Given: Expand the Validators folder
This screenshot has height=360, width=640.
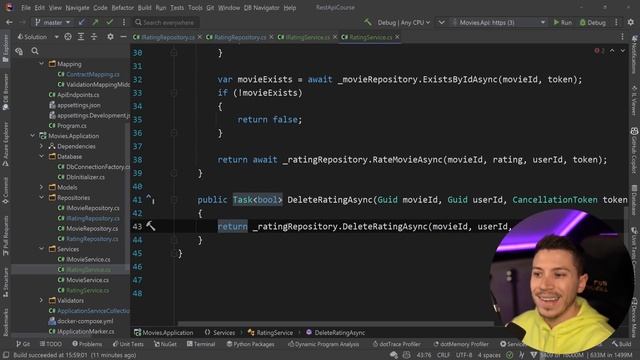Looking at the screenshot, I should tap(42, 300).
